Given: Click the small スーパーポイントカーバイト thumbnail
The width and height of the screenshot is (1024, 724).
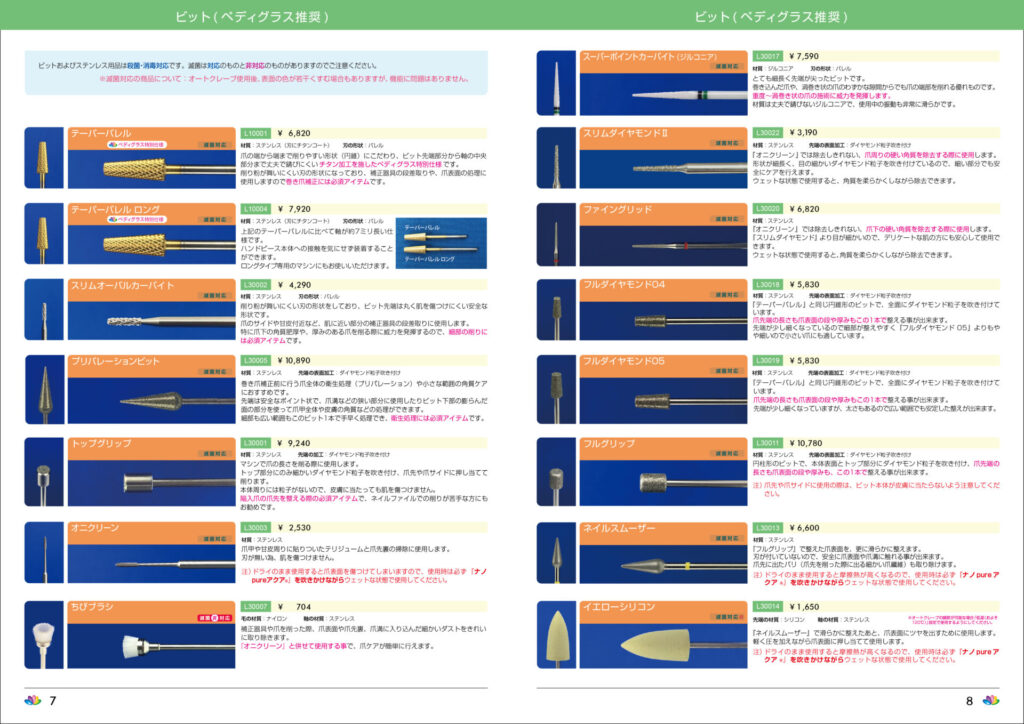Looking at the screenshot, I should click(556, 83).
